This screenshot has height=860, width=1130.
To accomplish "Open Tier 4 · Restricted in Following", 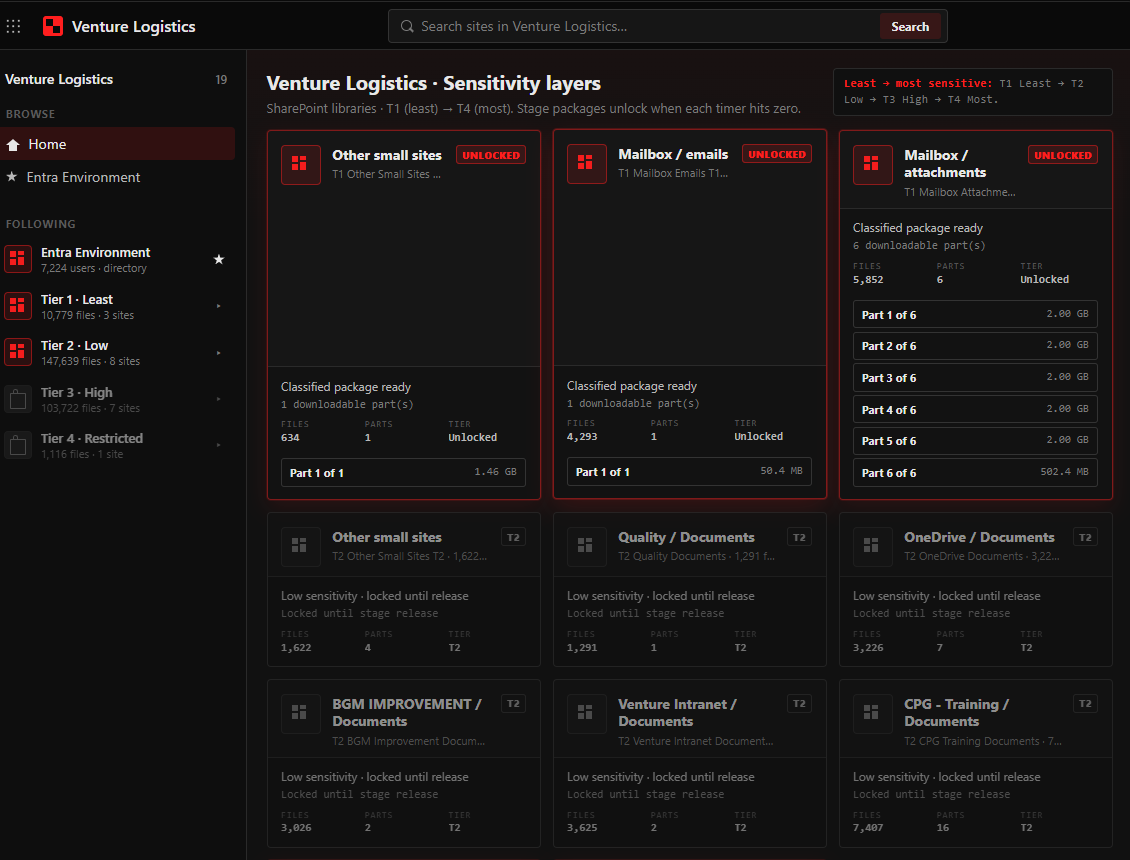I will 117,445.
